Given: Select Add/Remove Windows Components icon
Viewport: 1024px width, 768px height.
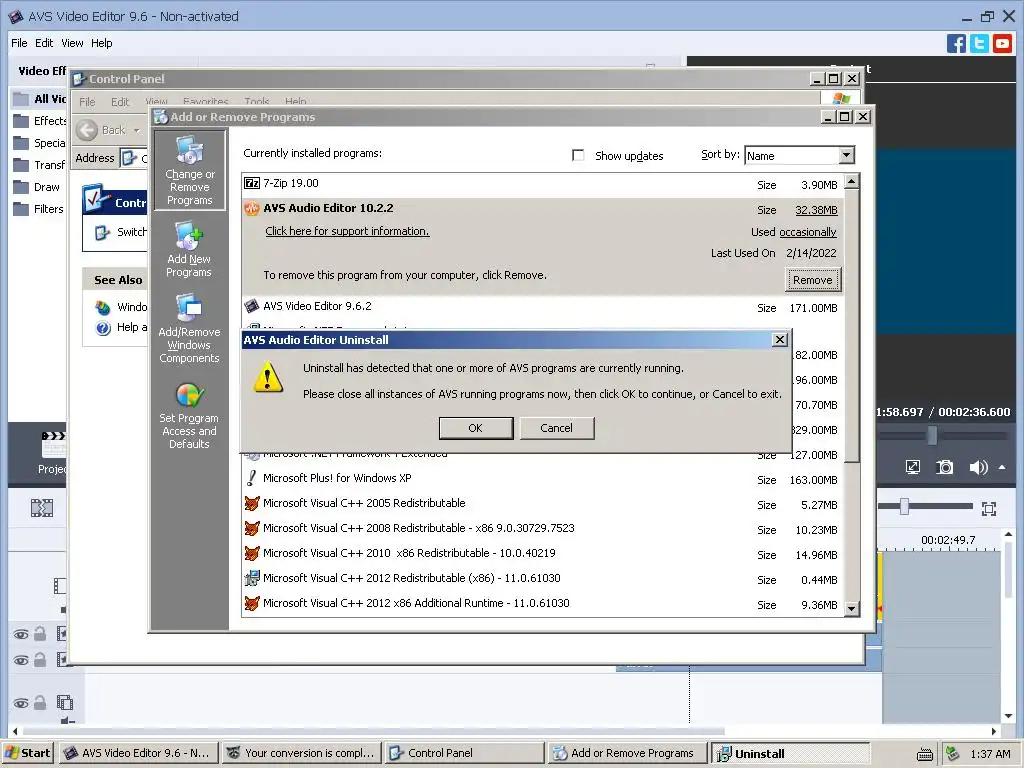Looking at the screenshot, I should pos(189,329).
